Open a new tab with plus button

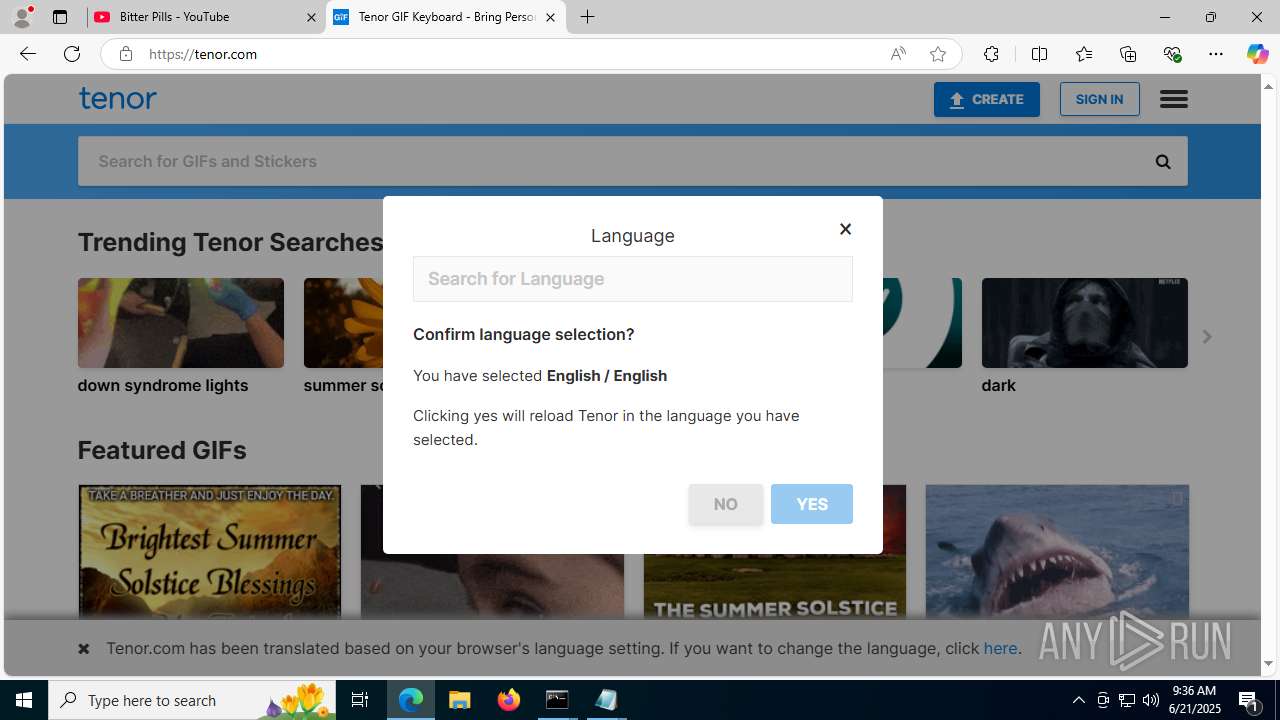pyautogui.click(x=588, y=17)
